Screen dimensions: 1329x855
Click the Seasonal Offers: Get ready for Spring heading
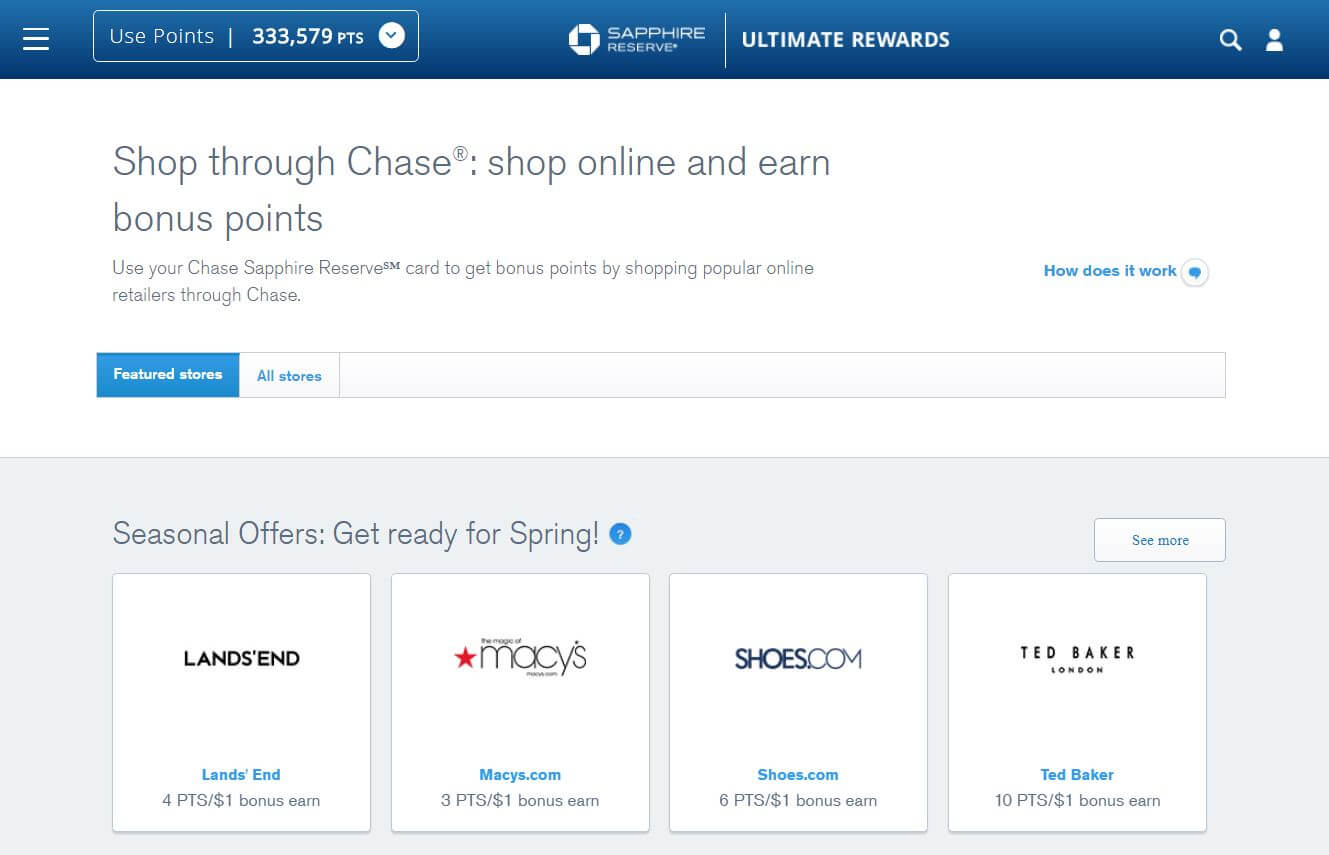click(x=356, y=534)
